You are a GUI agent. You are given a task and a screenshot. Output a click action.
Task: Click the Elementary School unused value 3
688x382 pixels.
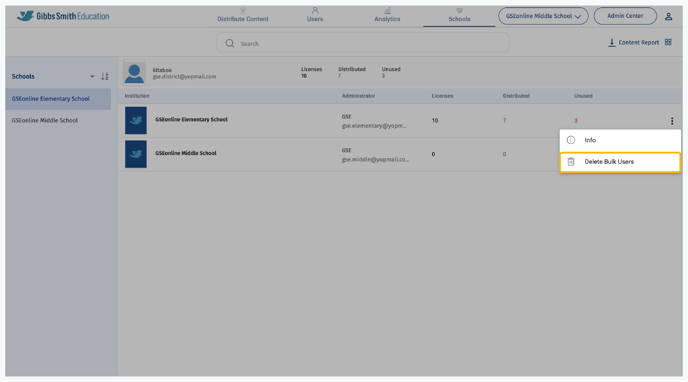pos(576,120)
